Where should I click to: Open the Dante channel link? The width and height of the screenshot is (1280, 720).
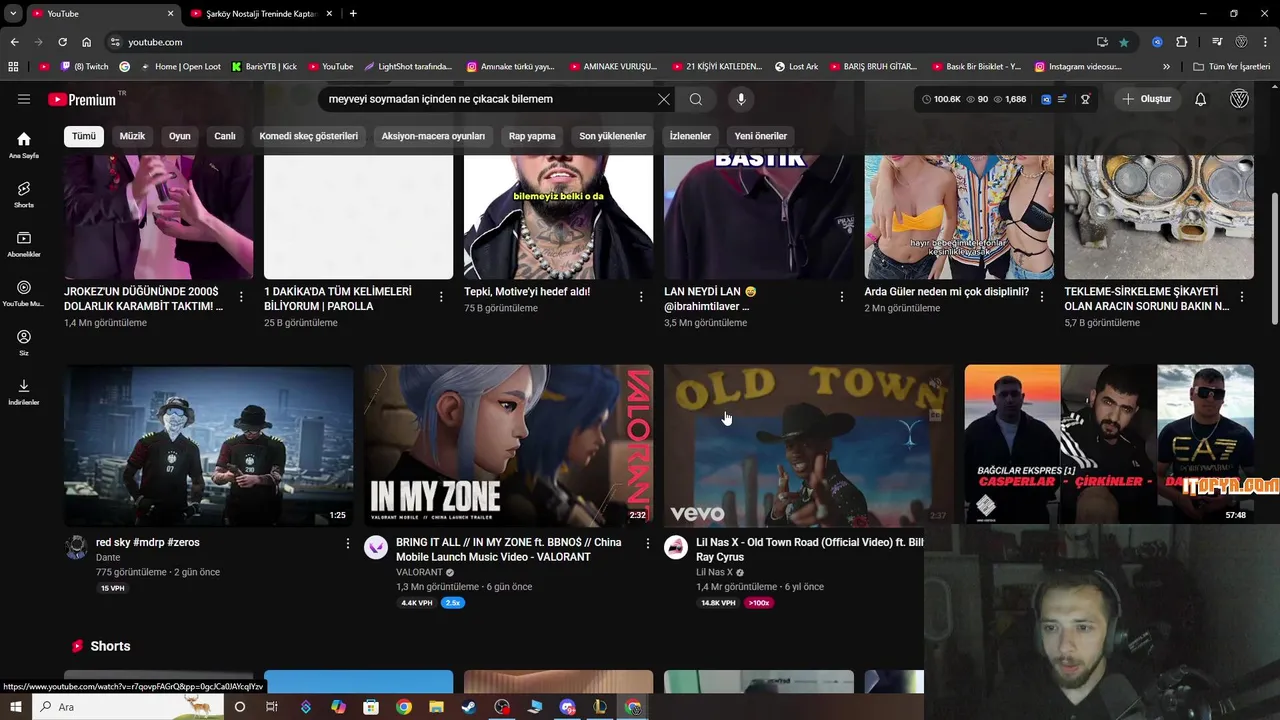[x=108, y=558]
